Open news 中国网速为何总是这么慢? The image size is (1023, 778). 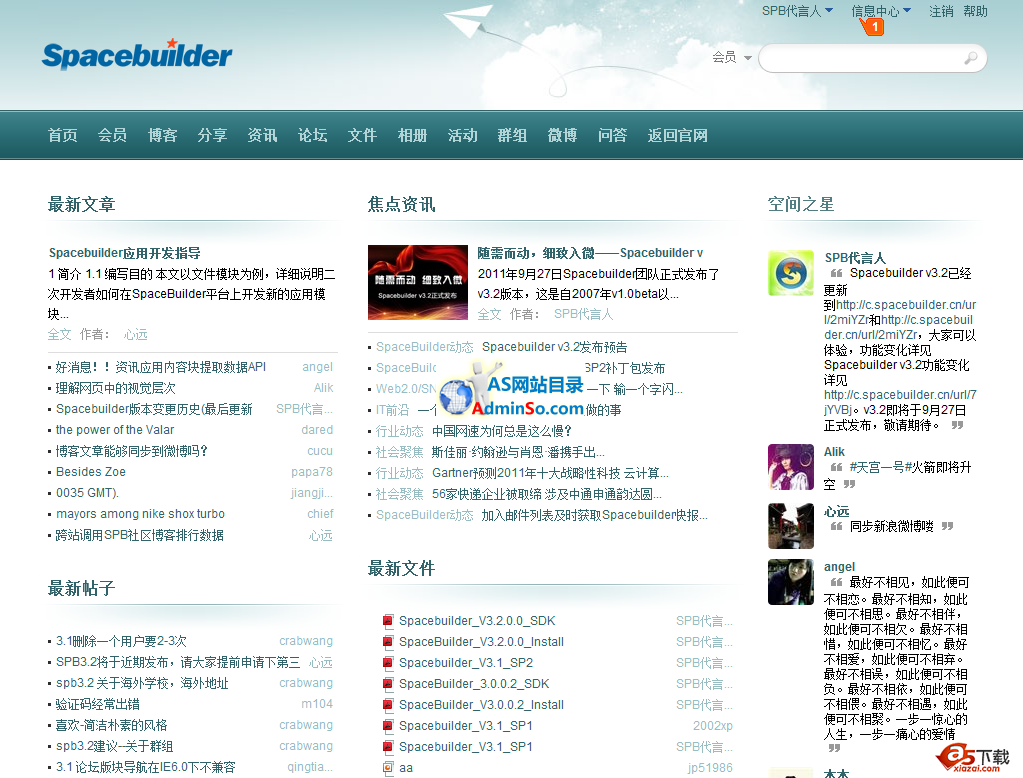pos(502,431)
